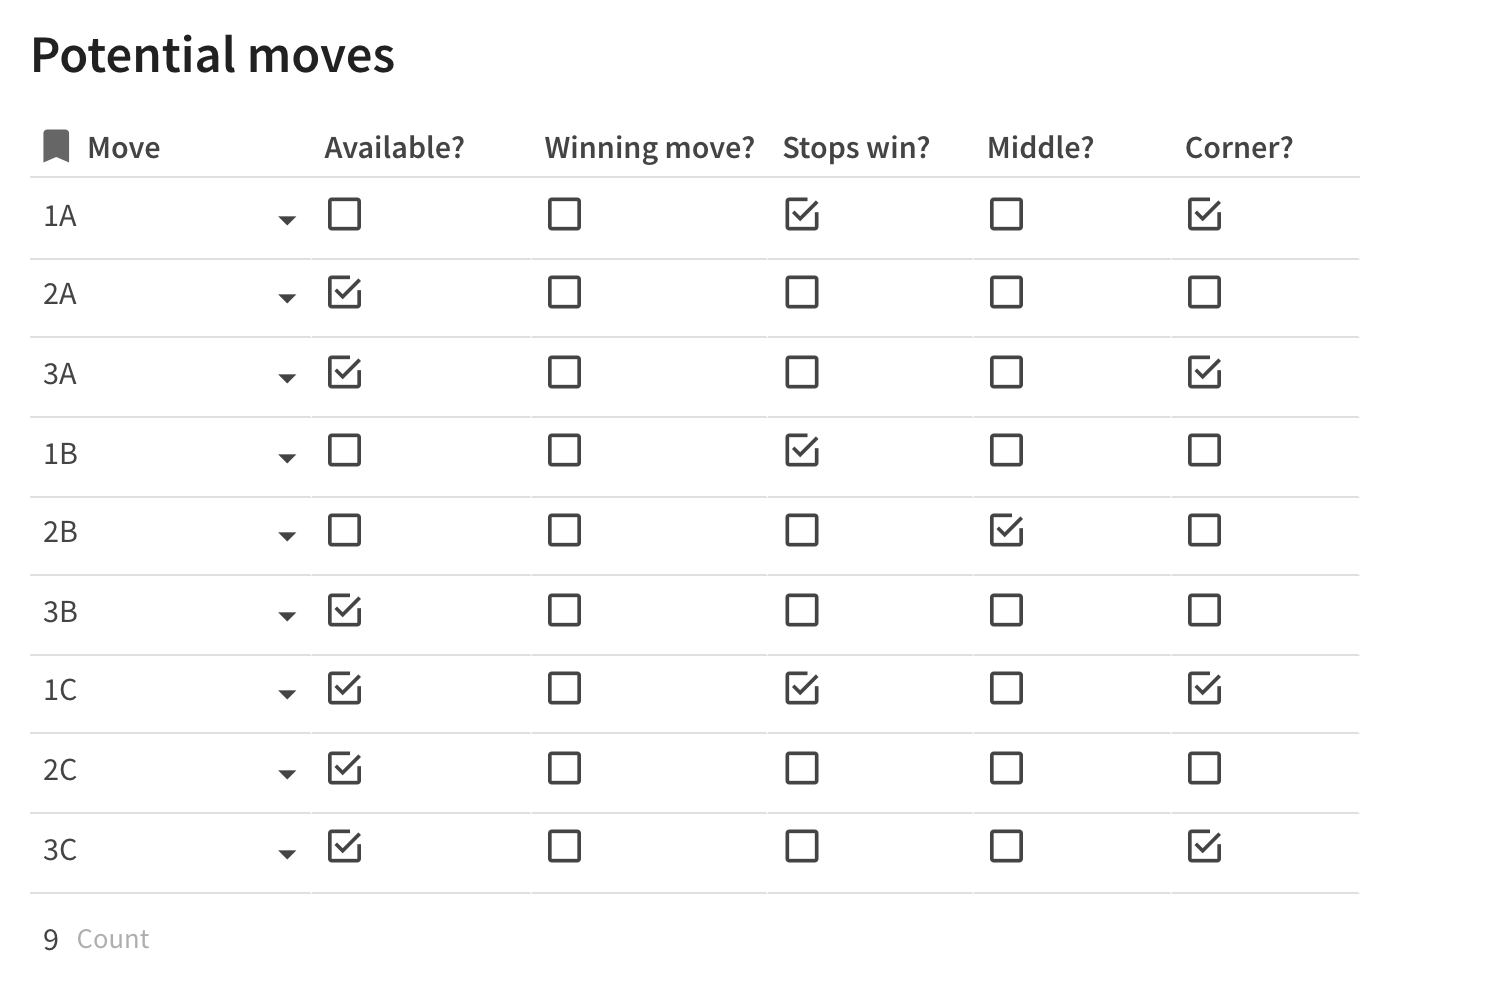Check the Available box for row 1A
The height and width of the screenshot is (998, 1486).
pos(344,214)
